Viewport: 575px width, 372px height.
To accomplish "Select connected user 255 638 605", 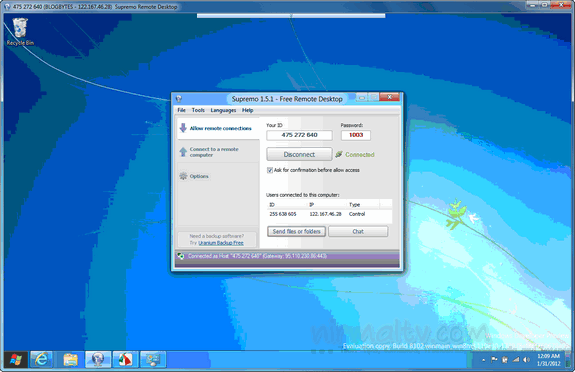I will (x=283, y=214).
